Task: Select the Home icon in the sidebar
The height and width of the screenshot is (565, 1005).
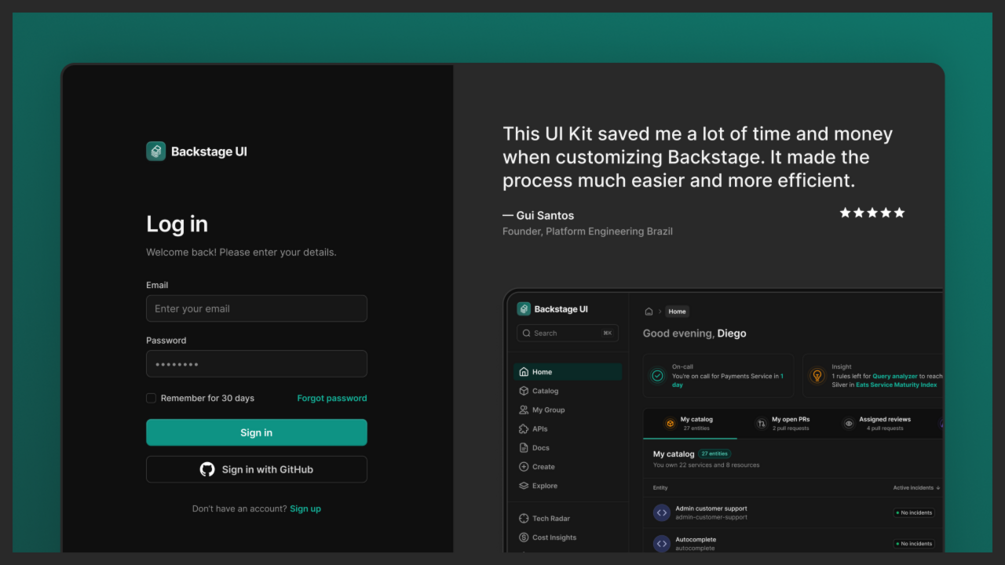Action: 524,372
